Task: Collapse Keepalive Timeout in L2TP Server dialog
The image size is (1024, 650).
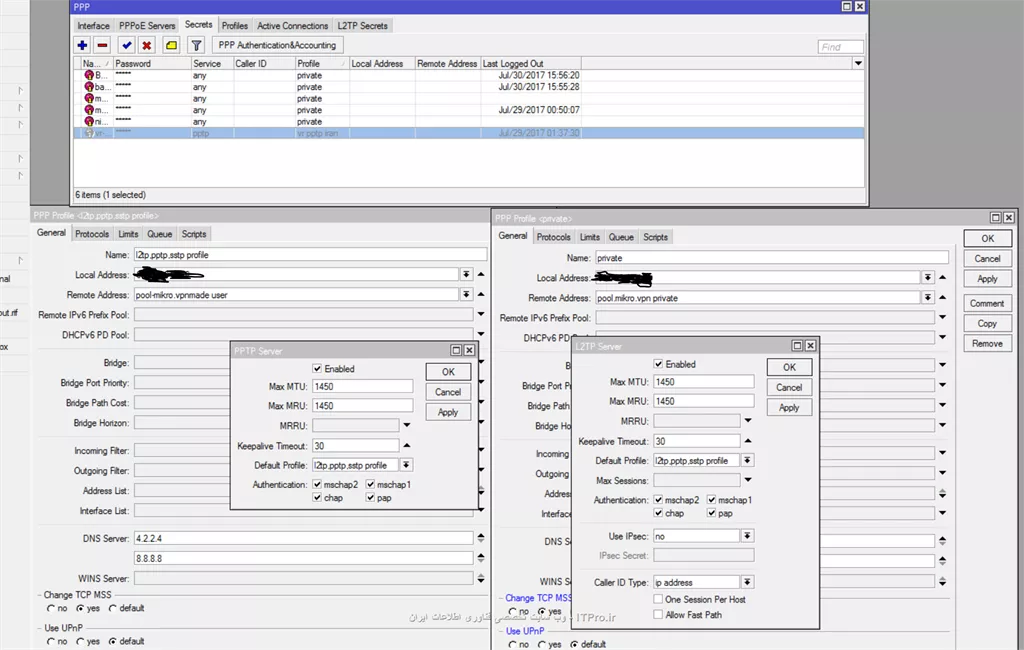Action: (x=748, y=441)
